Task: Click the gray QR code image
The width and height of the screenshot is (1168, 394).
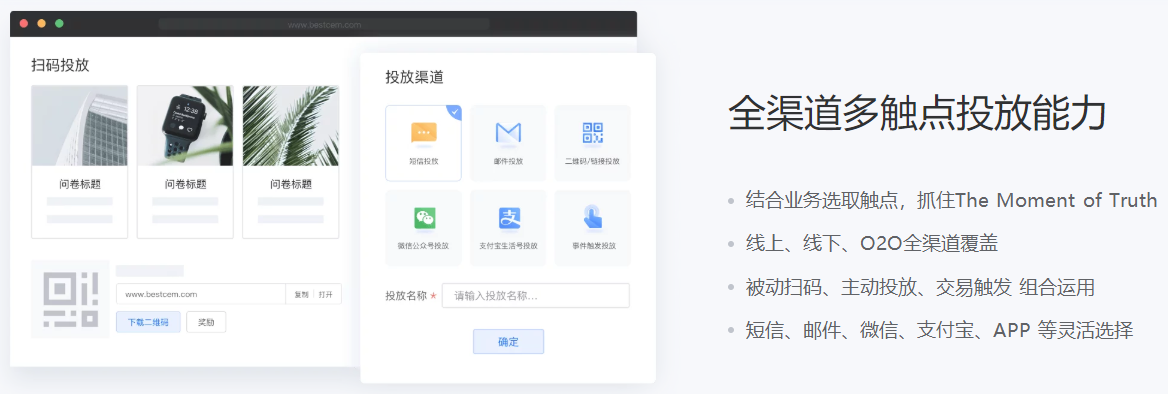Action: click(x=70, y=299)
